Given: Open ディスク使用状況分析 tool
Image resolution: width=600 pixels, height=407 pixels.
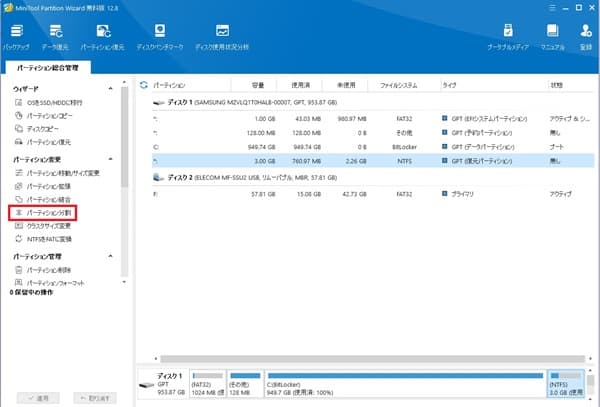Looking at the screenshot, I should (222, 37).
